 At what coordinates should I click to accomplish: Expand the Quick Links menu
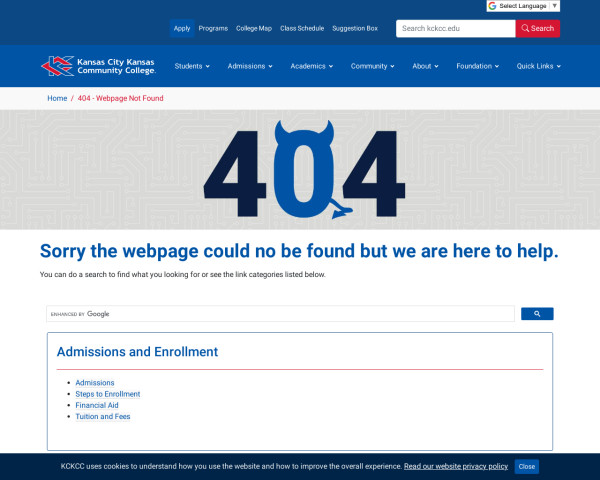click(538, 66)
